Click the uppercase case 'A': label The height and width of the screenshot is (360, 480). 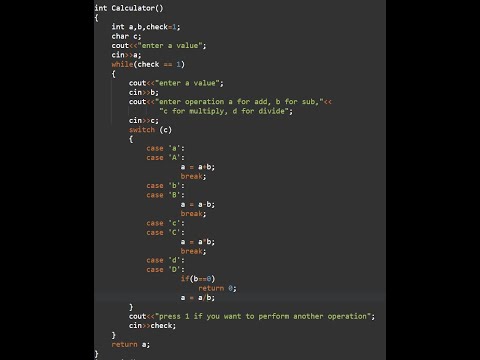point(165,157)
